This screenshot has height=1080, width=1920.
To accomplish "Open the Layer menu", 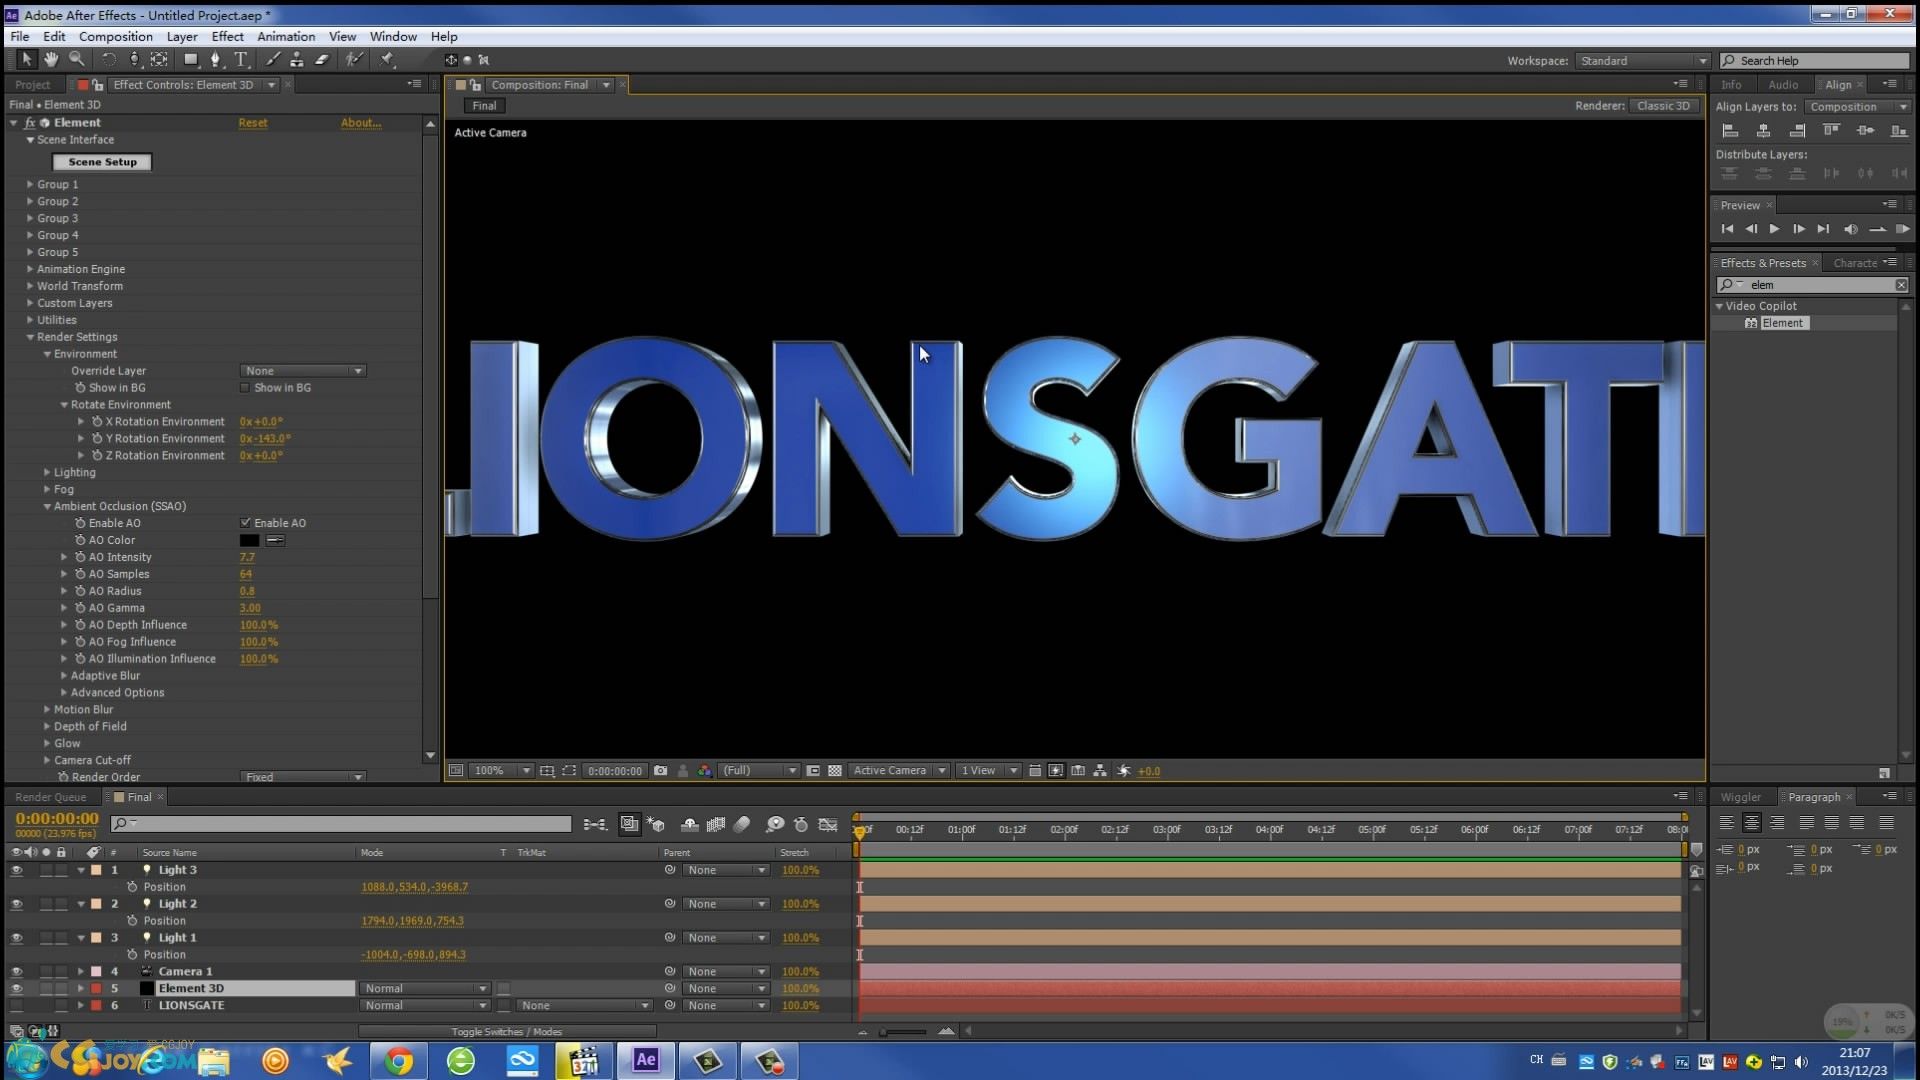I will point(182,36).
